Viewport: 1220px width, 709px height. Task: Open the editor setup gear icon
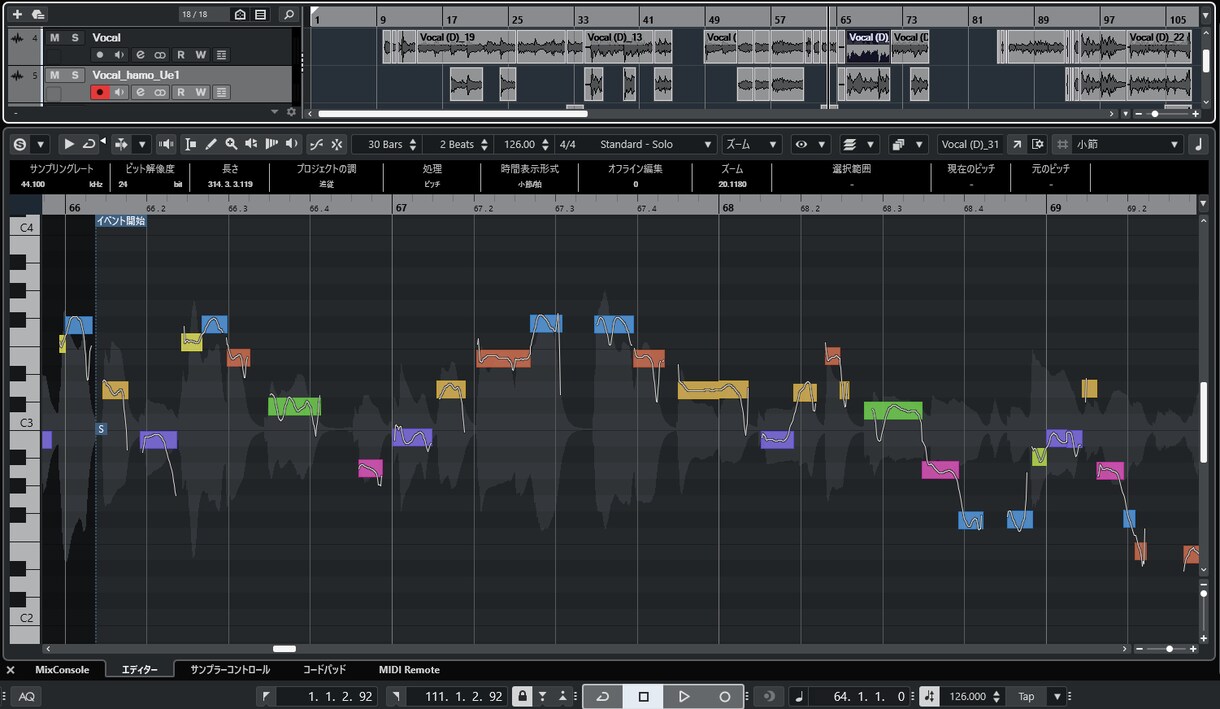[x=1038, y=144]
